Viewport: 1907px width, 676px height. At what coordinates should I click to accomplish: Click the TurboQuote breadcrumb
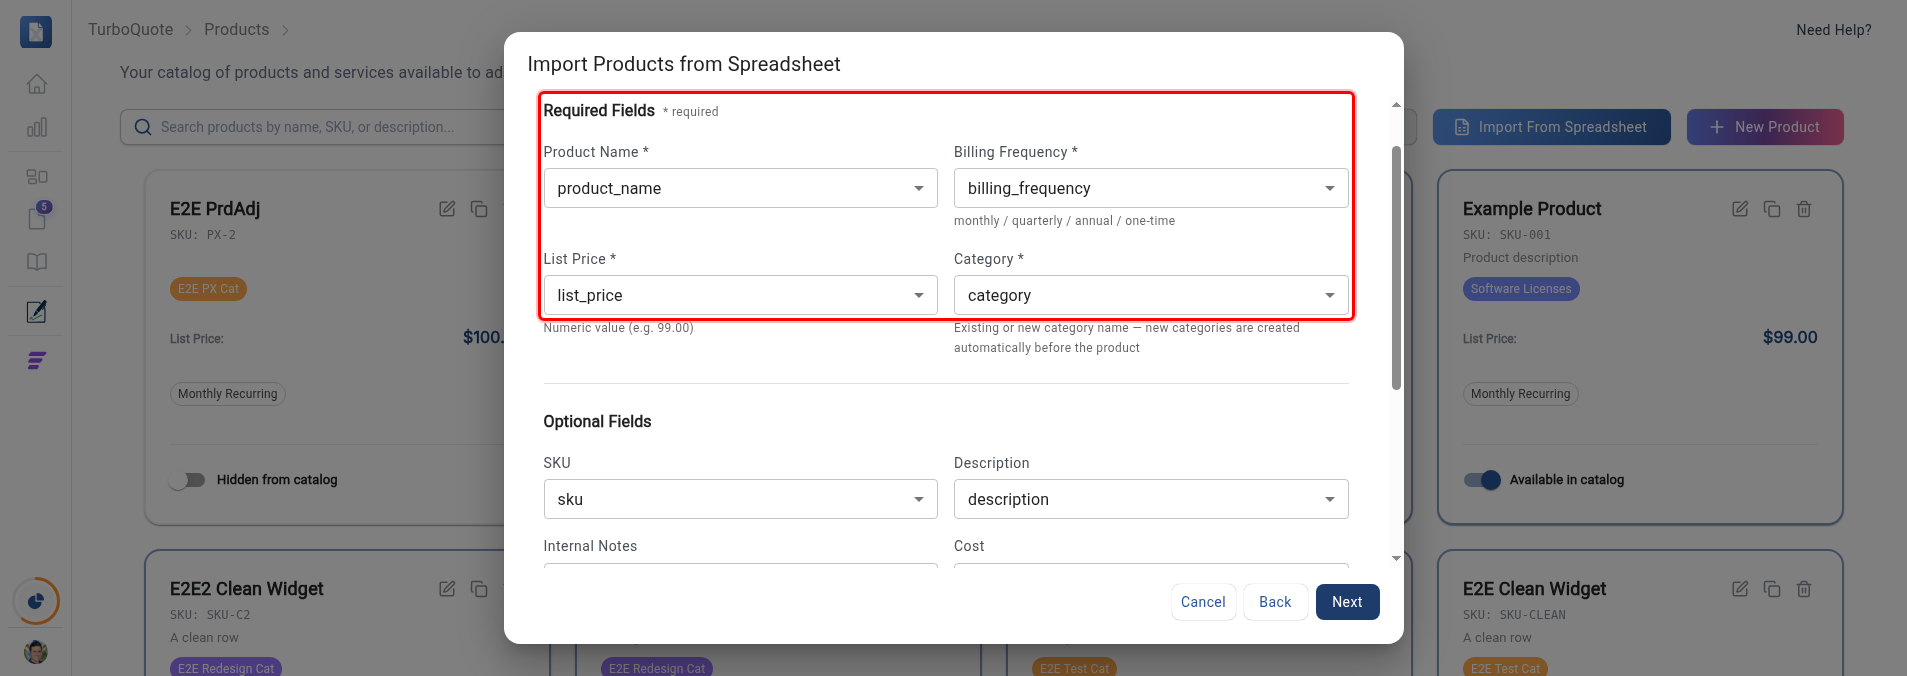tap(130, 30)
